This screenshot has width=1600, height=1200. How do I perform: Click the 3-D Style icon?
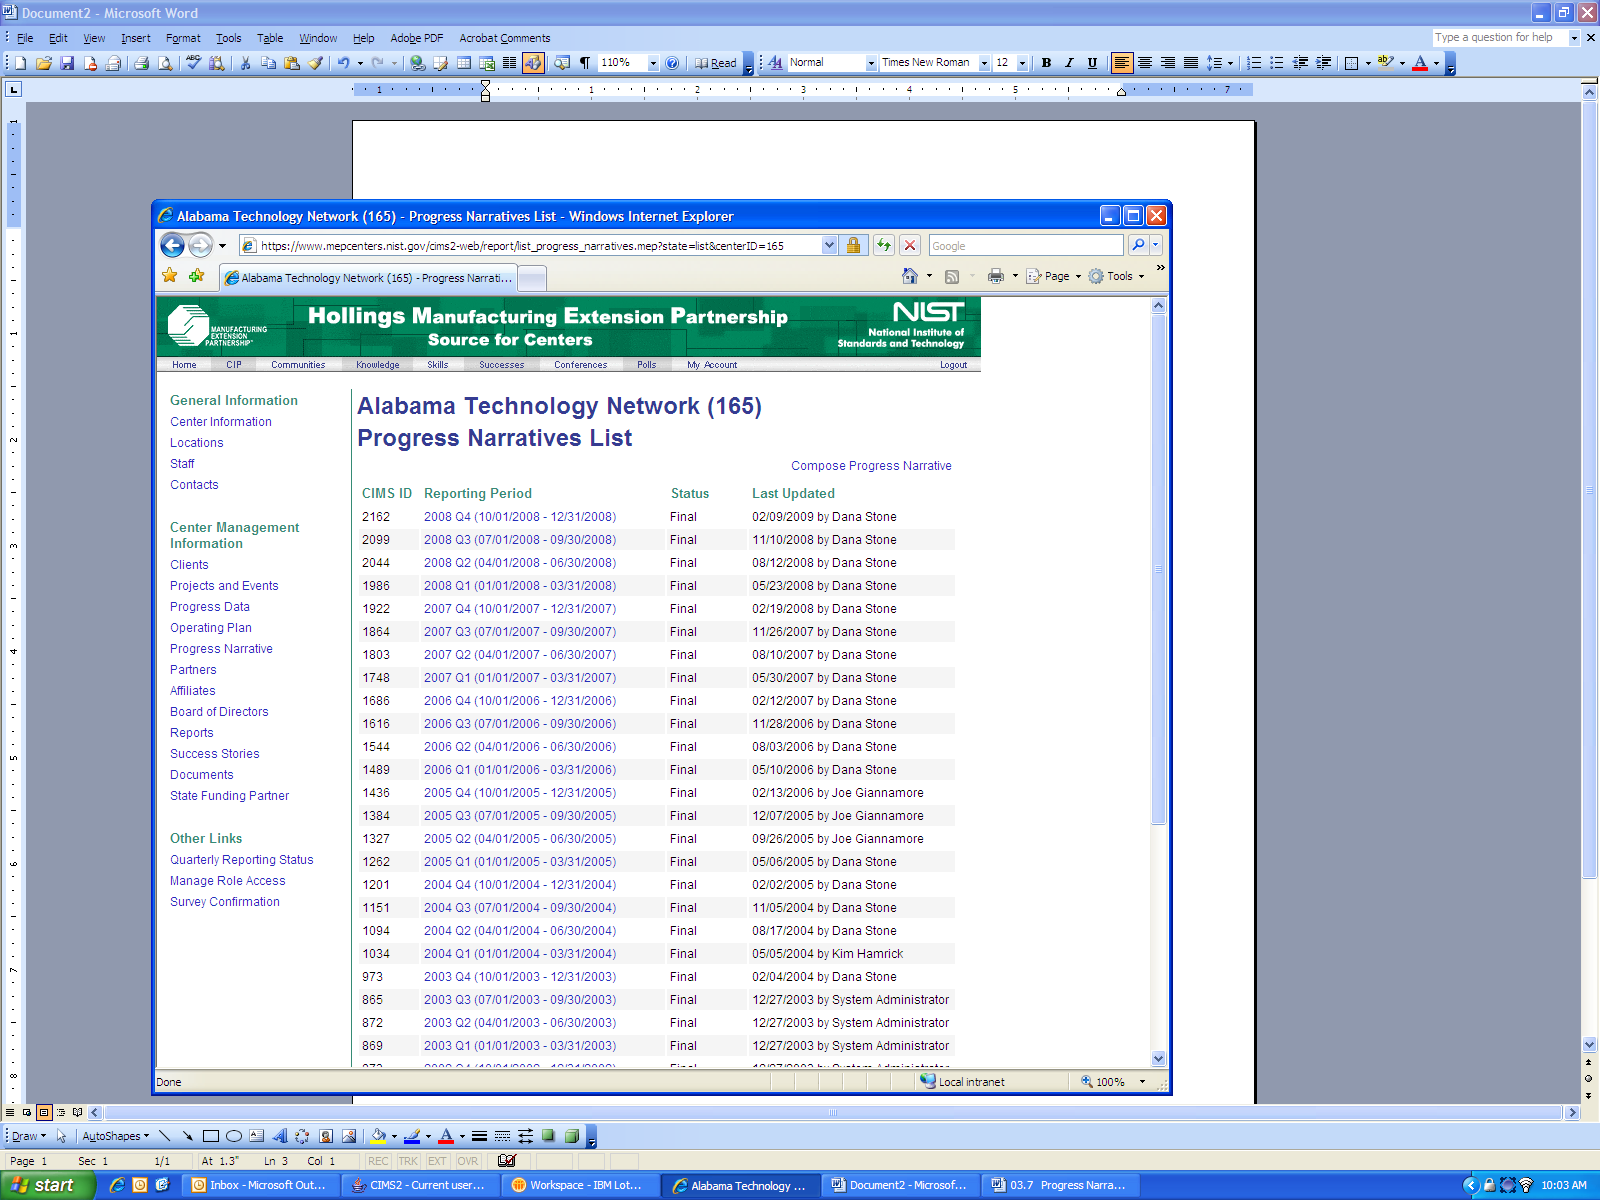[x=571, y=1136]
